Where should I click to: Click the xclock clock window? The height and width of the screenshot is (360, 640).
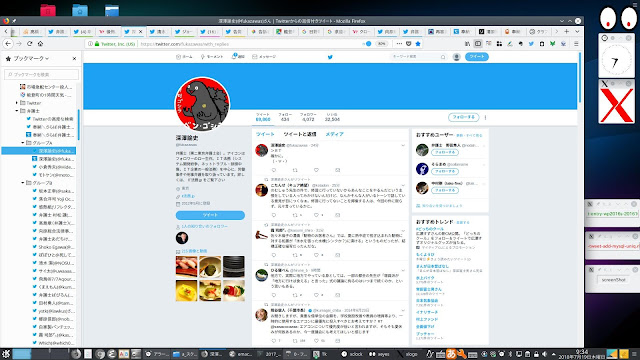[x=616, y=61]
